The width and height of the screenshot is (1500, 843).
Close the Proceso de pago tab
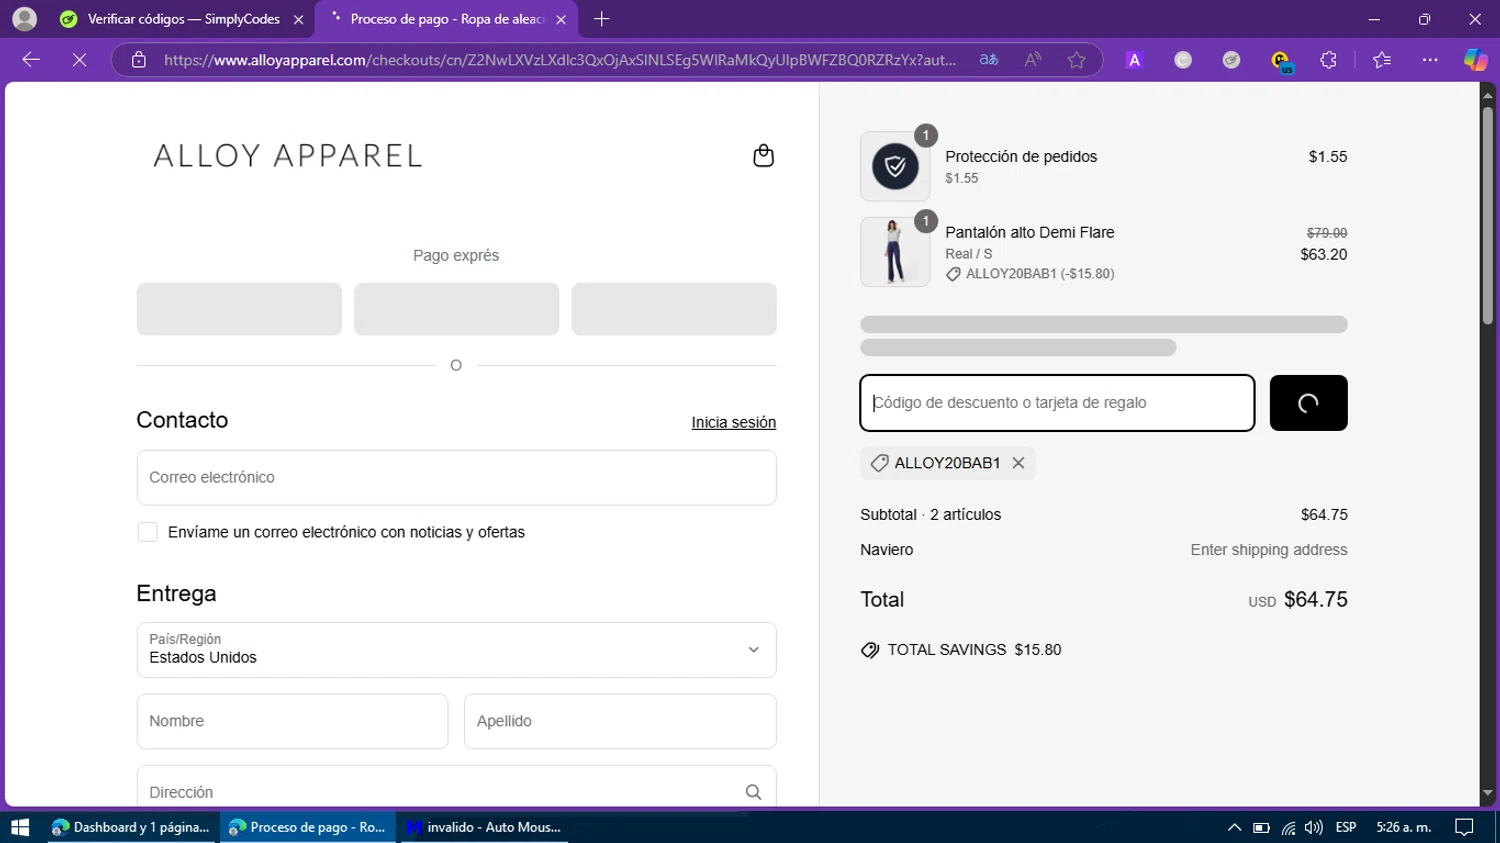coord(560,19)
